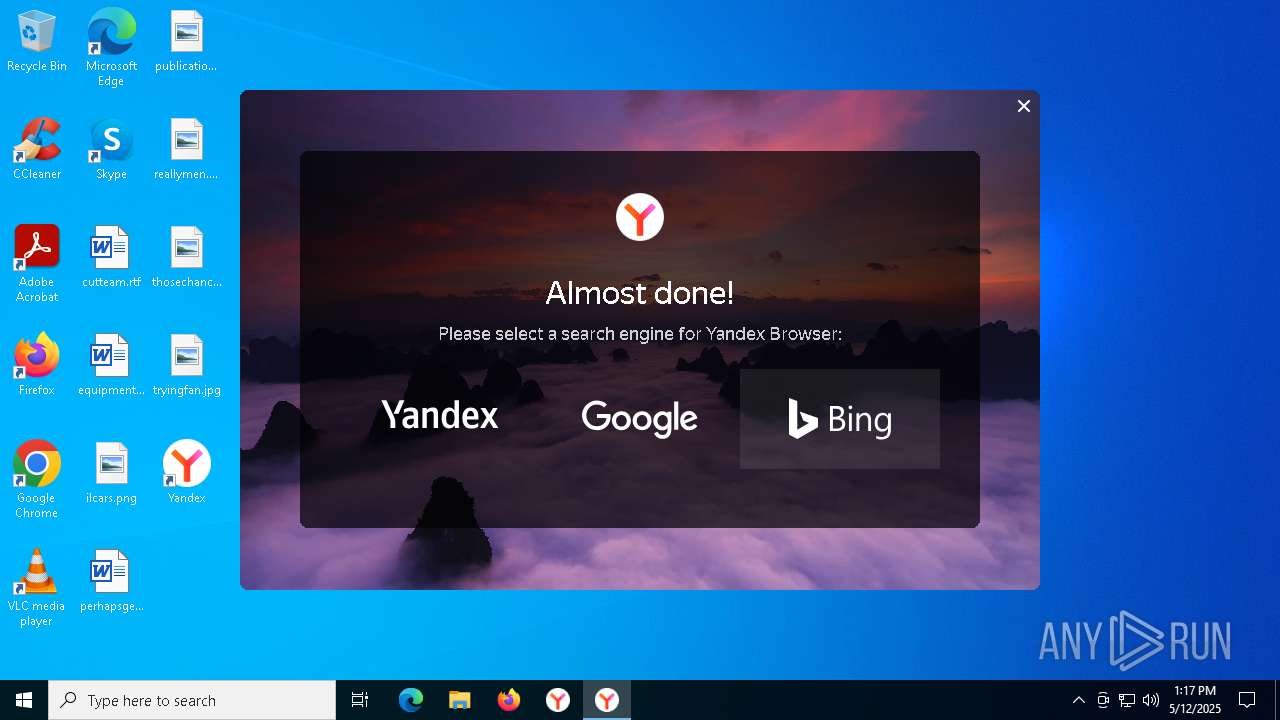Click active Yandex installer taskbar icon
The height and width of the screenshot is (720, 1280).
(x=607, y=700)
